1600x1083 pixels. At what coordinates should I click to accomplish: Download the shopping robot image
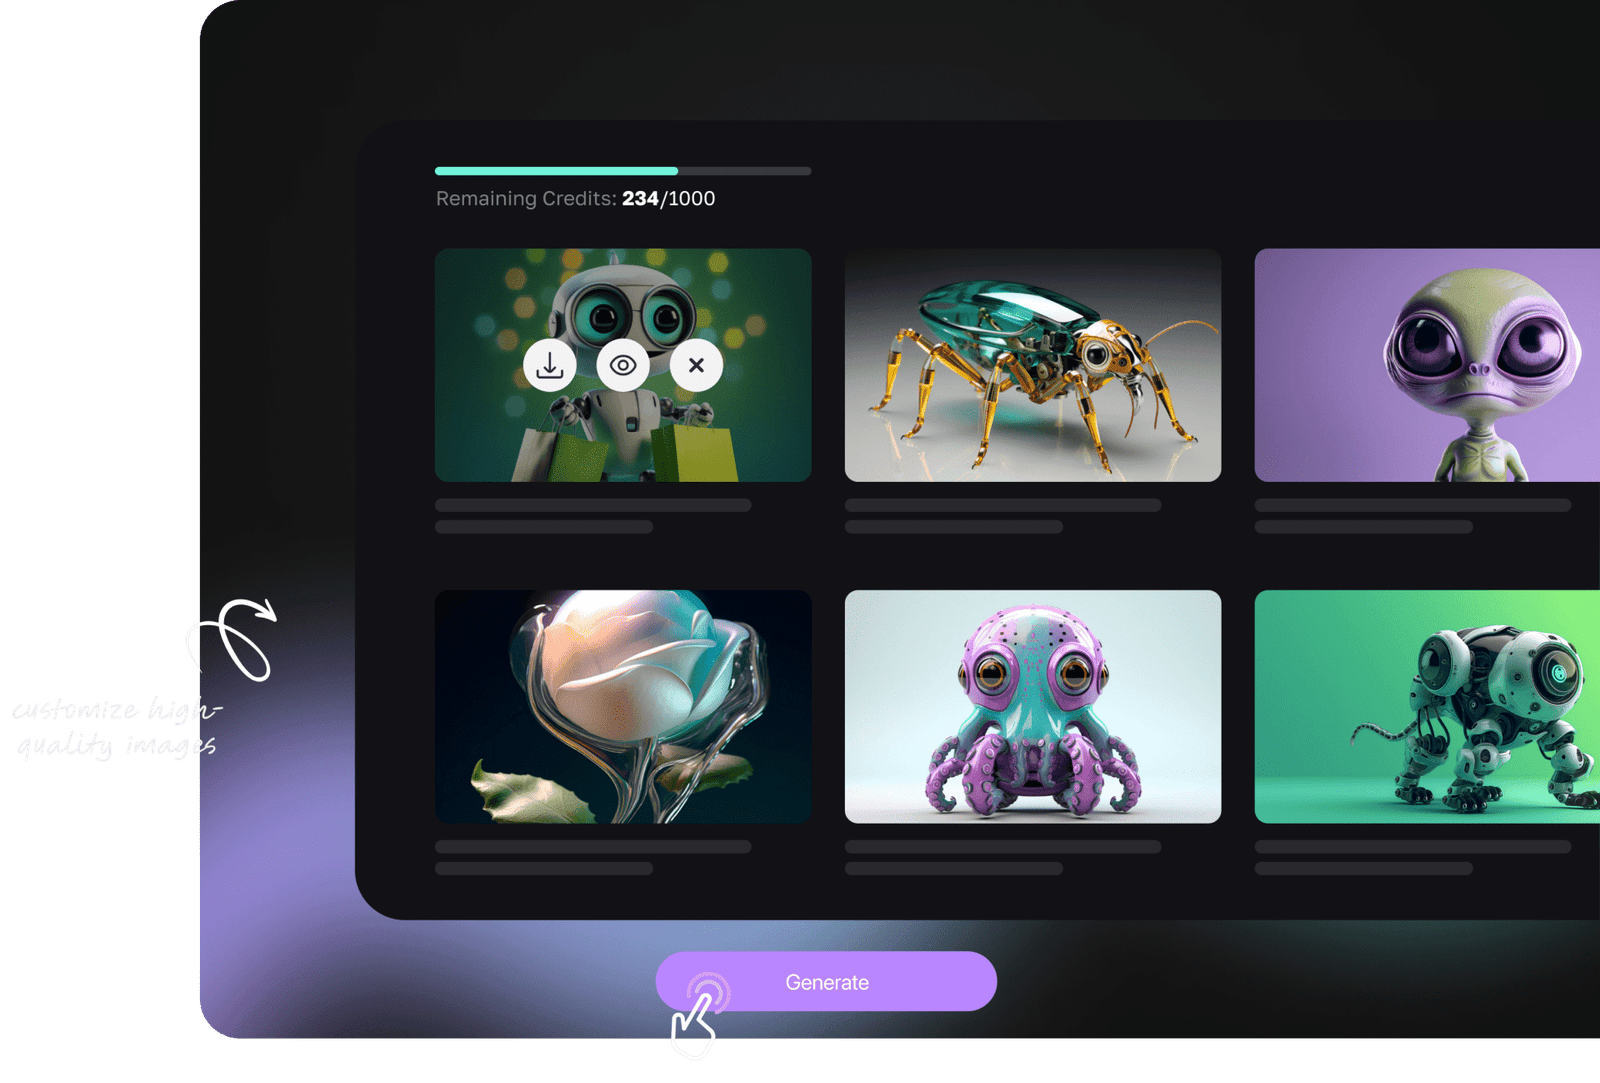(x=549, y=366)
